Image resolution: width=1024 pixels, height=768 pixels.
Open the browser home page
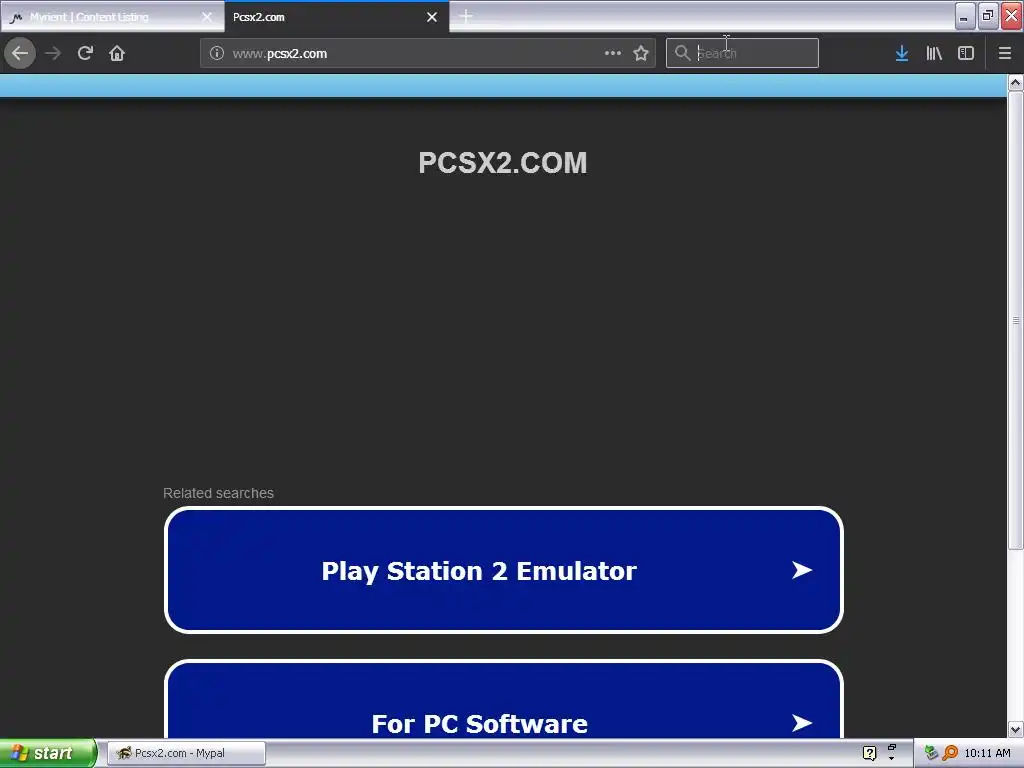pos(117,53)
